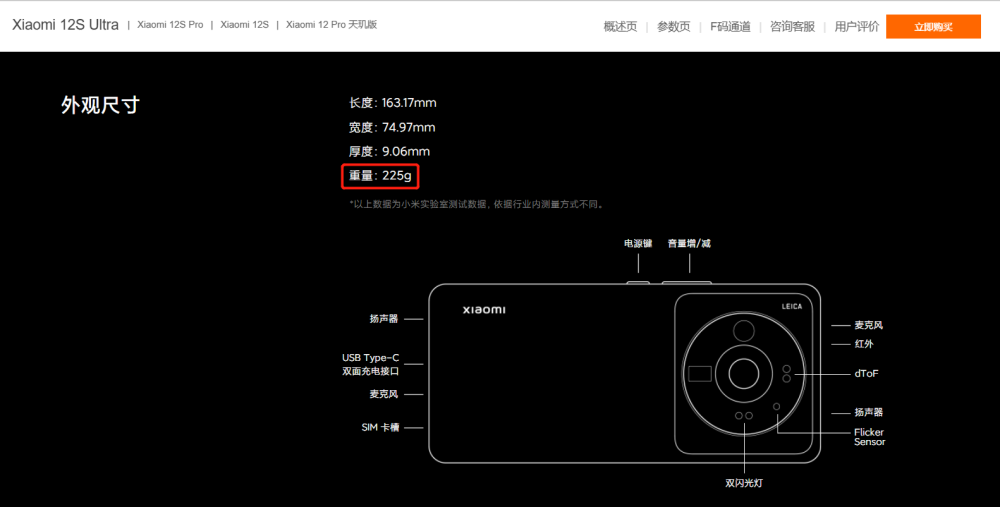Click the USB Type-C 双面充电接口 label
The image size is (1000, 507).
371,364
